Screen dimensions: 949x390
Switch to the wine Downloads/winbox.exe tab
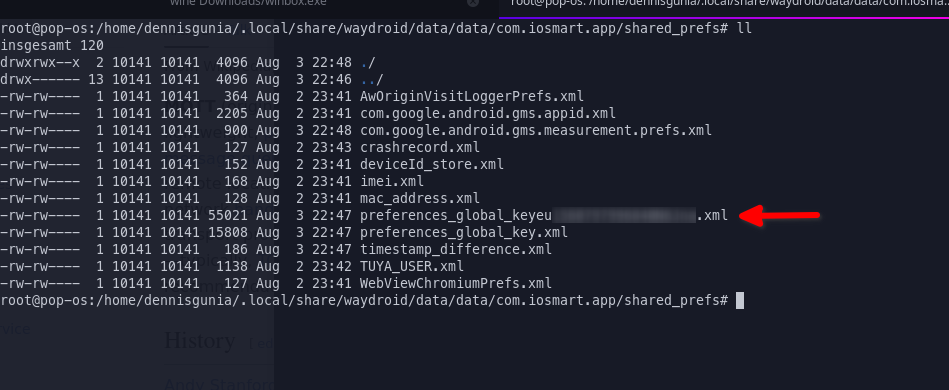[x=248, y=3]
